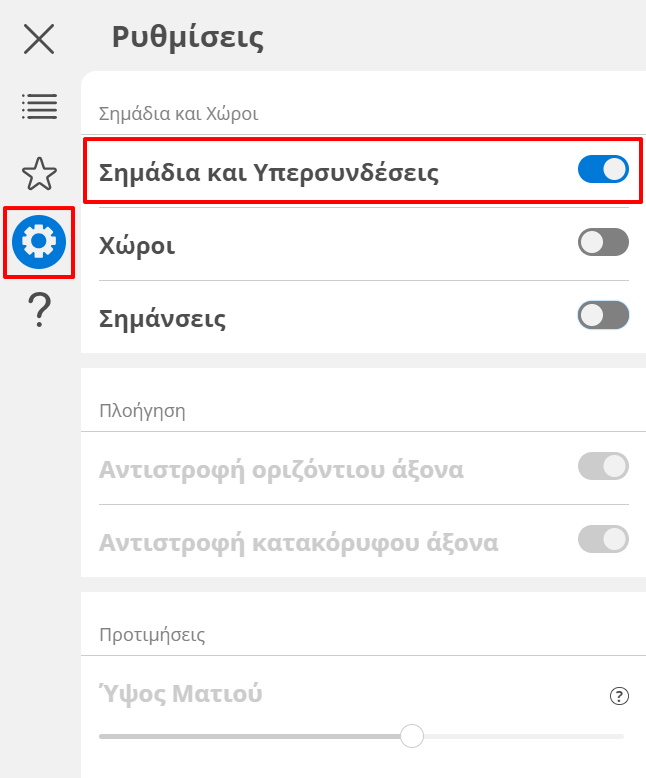Click the Χώροι setting label
This screenshot has width=646, height=778.
click(137, 245)
